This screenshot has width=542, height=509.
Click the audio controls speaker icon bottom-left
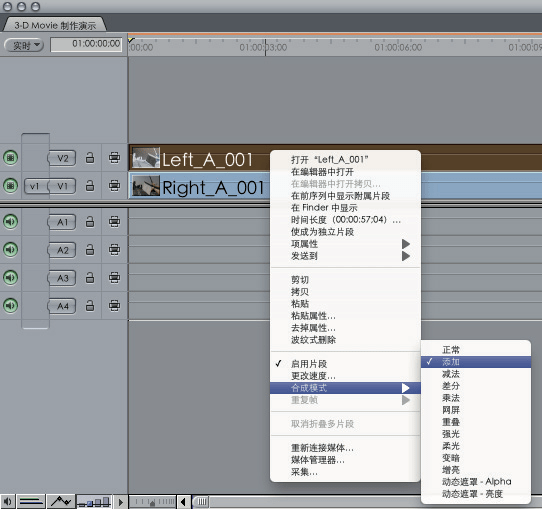click(7, 501)
